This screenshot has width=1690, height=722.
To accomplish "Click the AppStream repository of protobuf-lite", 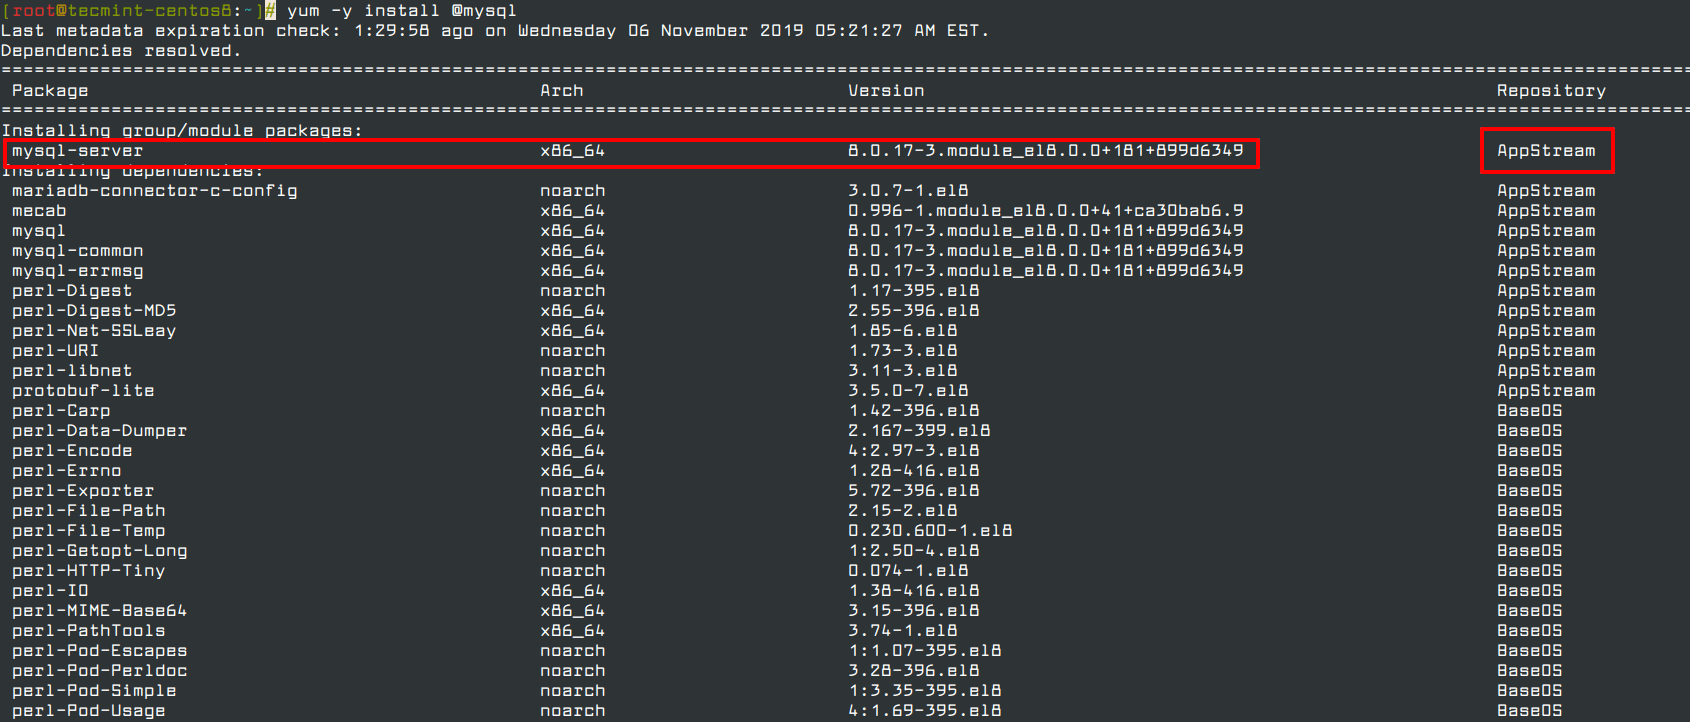I will click(x=1546, y=391).
